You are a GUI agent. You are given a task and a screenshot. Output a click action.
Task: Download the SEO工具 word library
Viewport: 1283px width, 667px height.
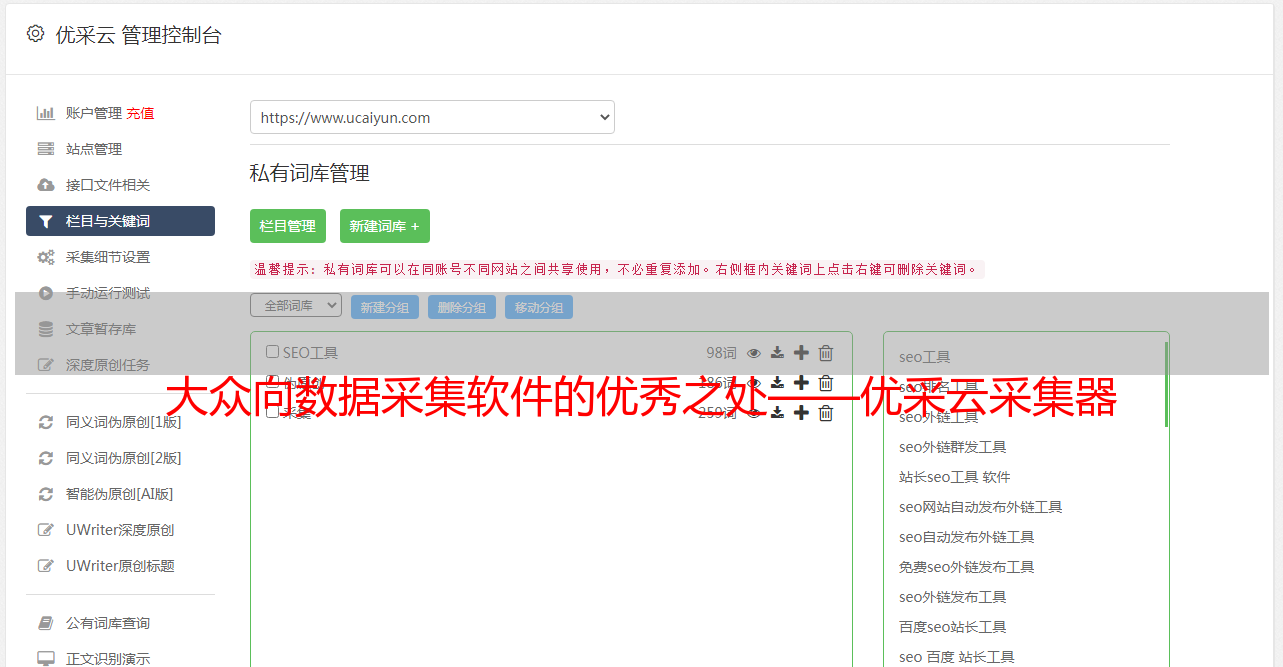777,353
